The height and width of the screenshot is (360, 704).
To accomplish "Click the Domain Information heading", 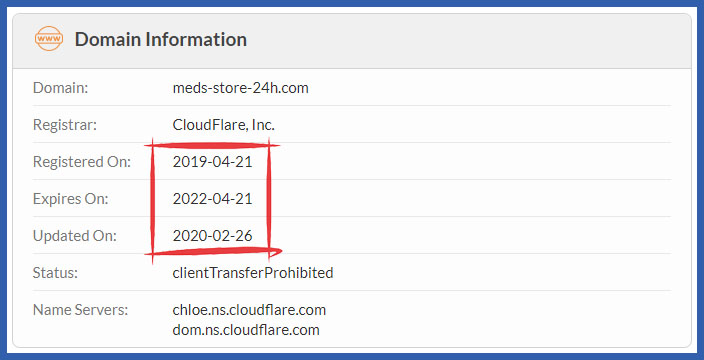I will click(161, 40).
